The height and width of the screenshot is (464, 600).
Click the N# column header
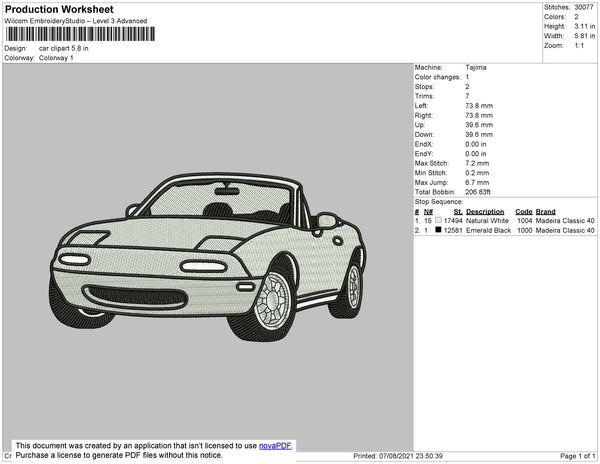[428, 211]
